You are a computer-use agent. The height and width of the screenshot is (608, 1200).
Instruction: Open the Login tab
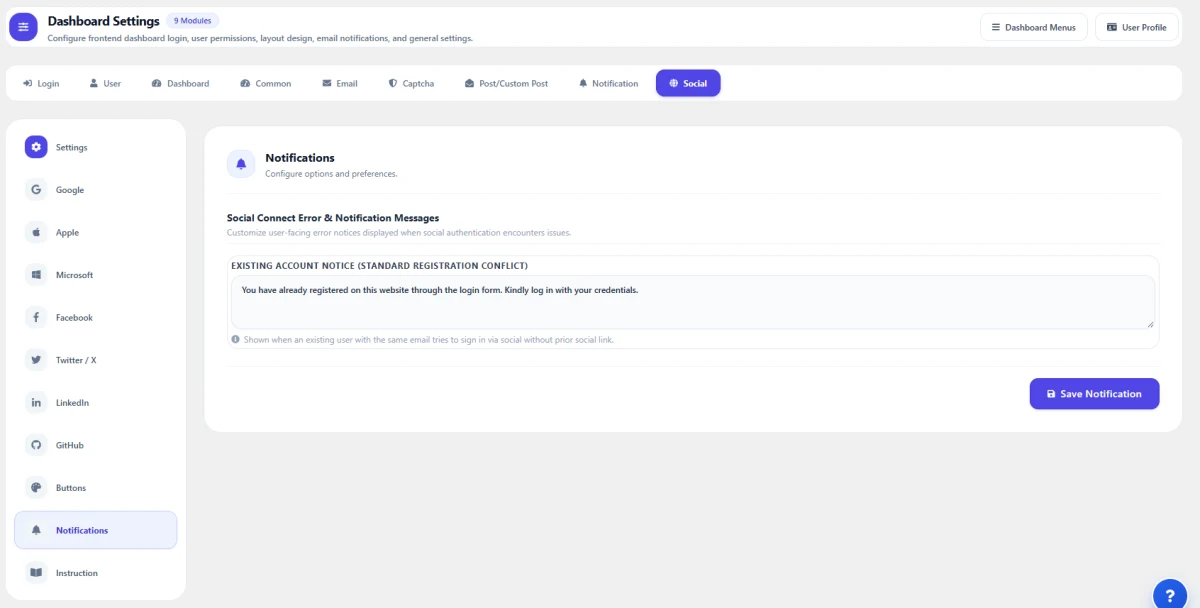pos(41,83)
